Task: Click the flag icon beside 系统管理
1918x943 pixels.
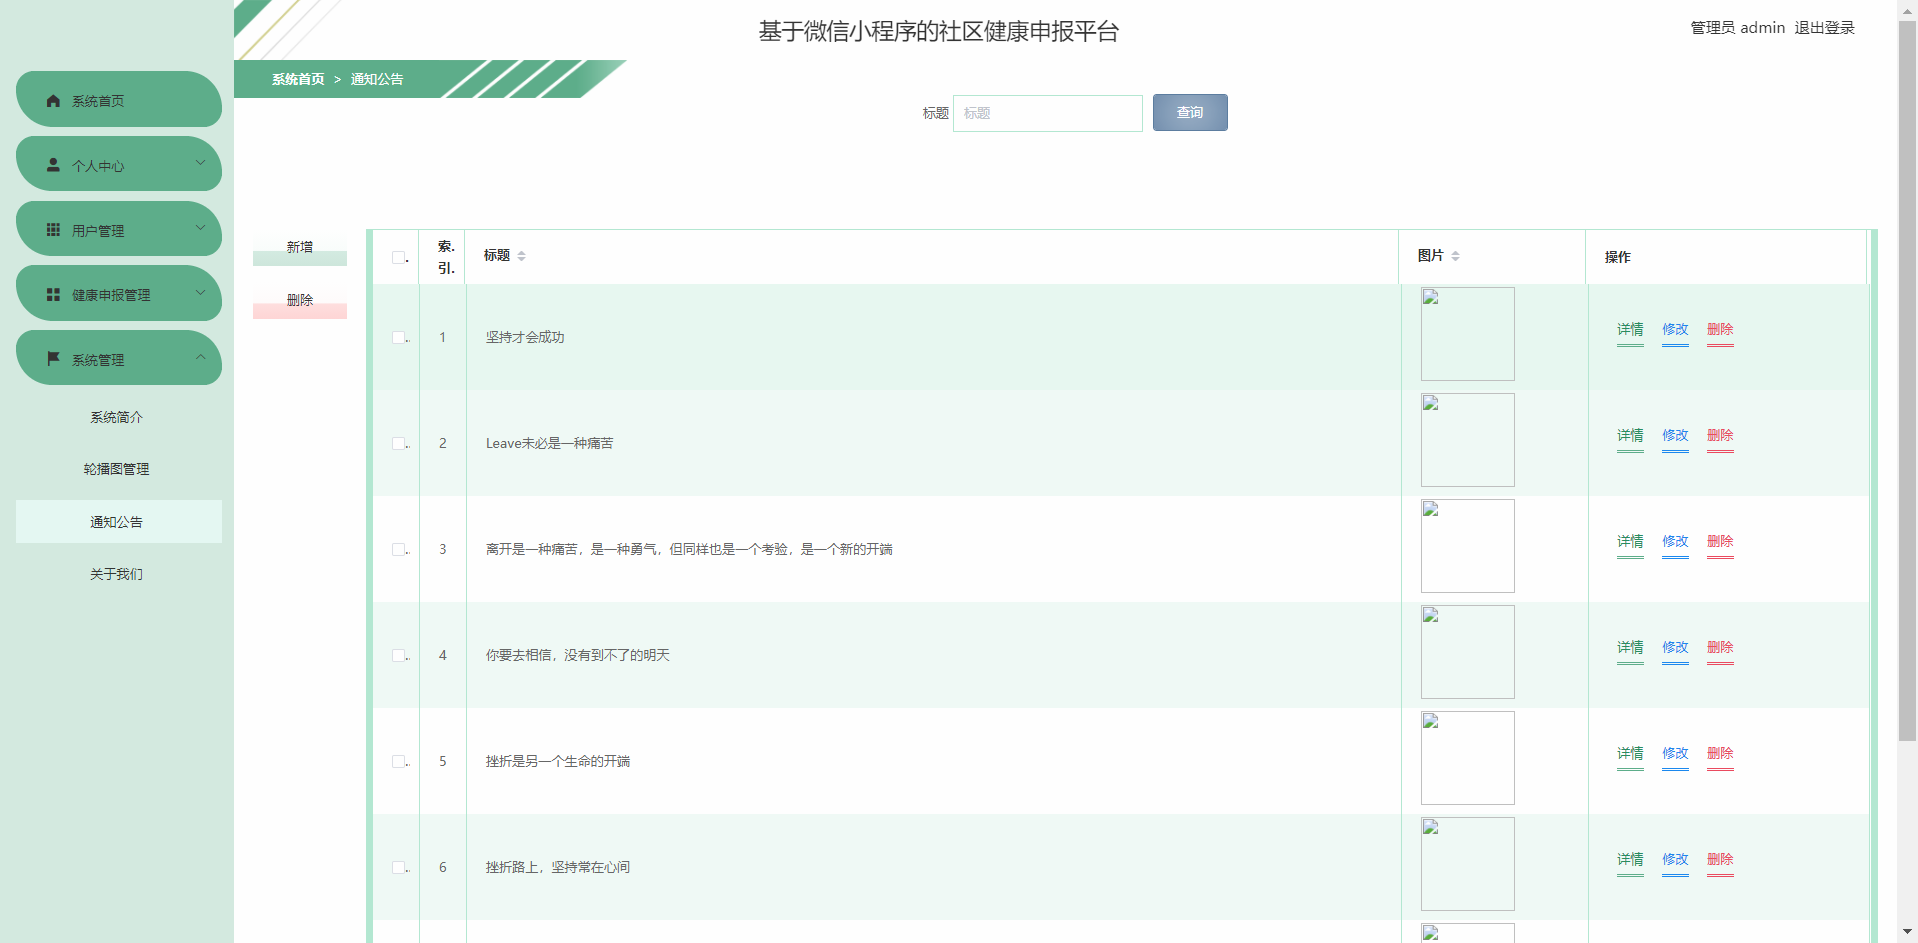Action: pos(54,359)
